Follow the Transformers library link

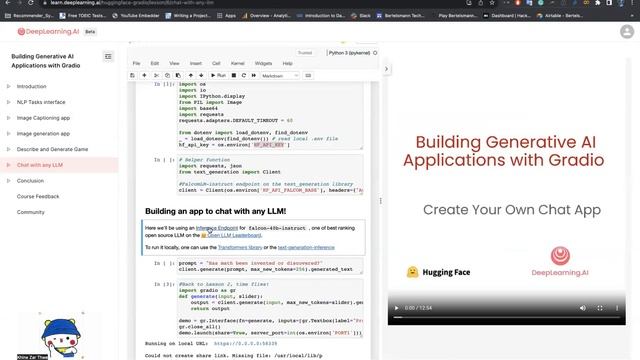[240, 248]
